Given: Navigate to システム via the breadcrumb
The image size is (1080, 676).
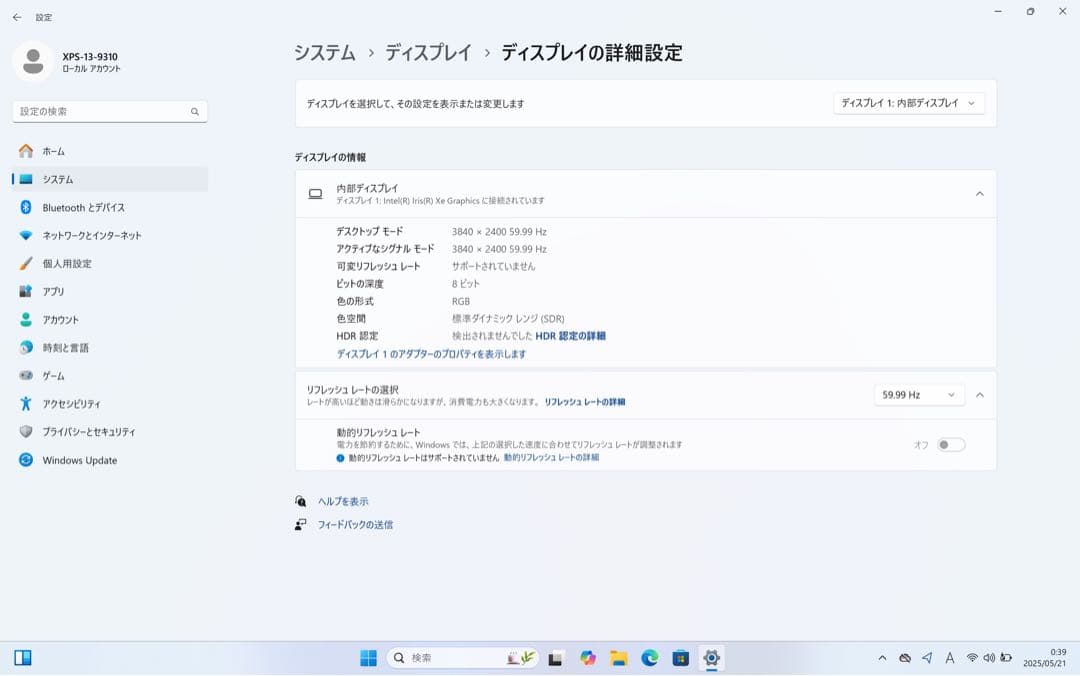Looking at the screenshot, I should 325,53.
